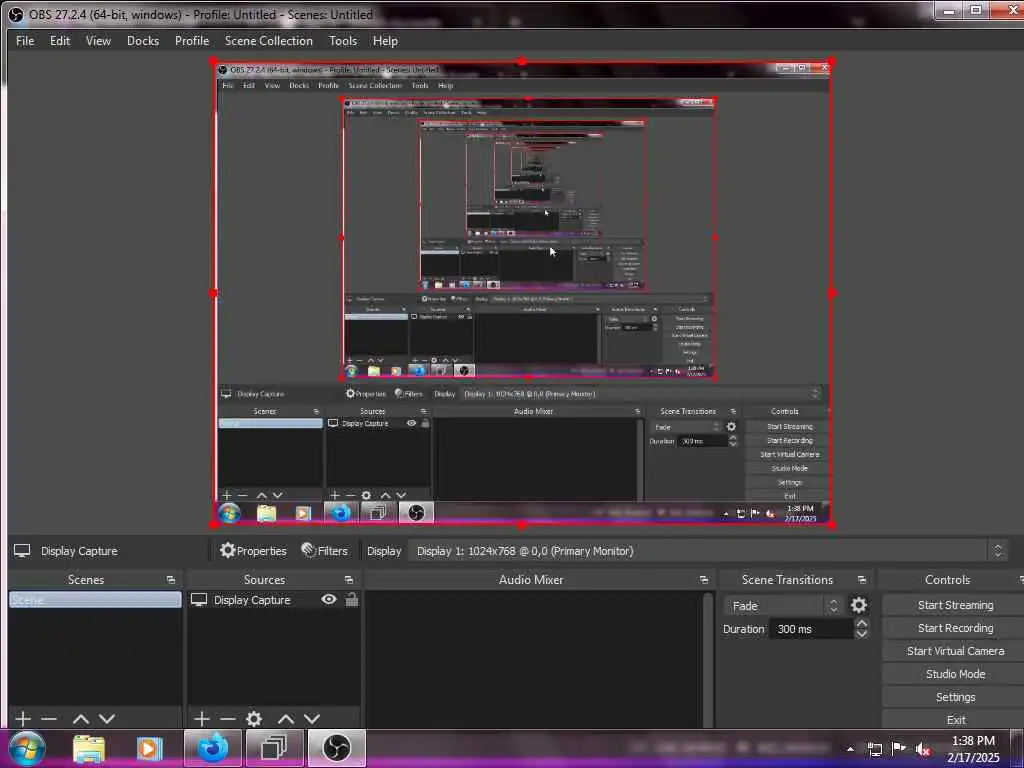Increase transition duration with up arrow
Image resolution: width=1024 pixels, height=768 pixels.
pyautogui.click(x=861, y=624)
